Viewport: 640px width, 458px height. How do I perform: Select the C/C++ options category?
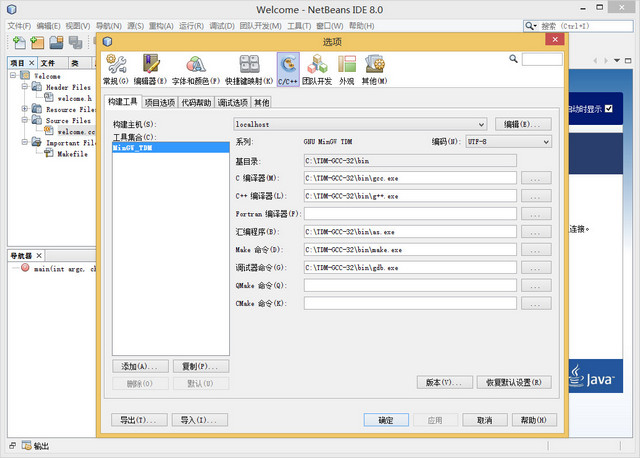click(288, 69)
